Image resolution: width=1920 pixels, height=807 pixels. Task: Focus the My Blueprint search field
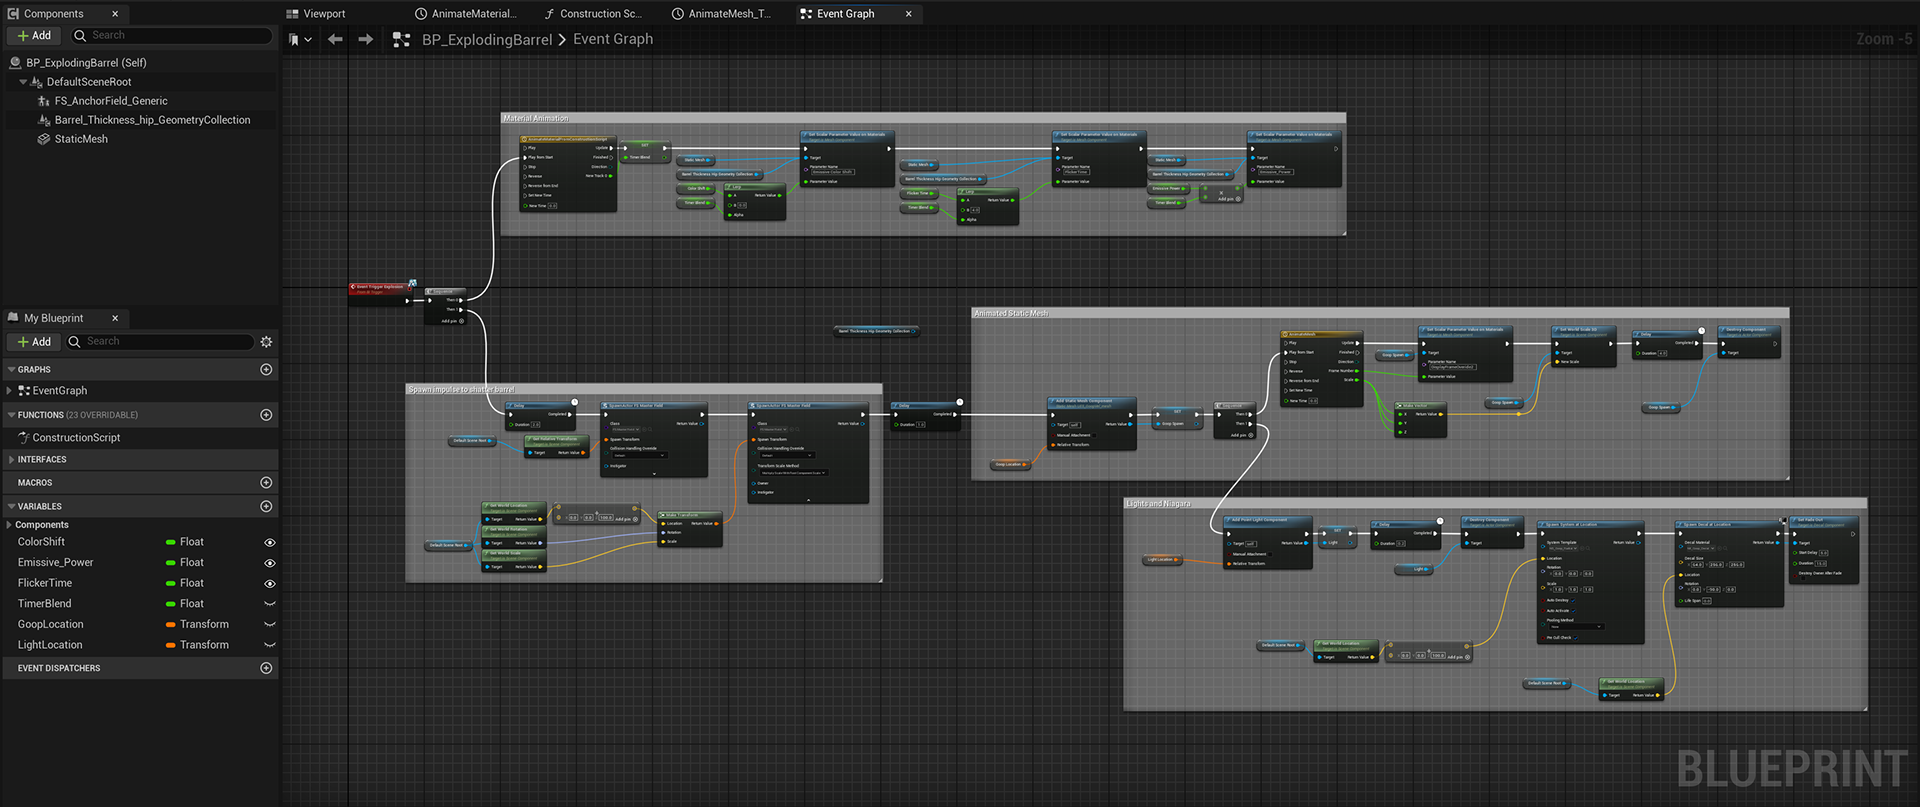pos(160,342)
